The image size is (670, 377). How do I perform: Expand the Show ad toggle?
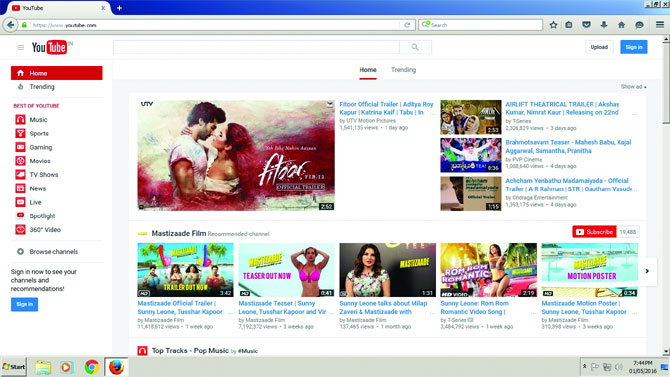tap(633, 87)
